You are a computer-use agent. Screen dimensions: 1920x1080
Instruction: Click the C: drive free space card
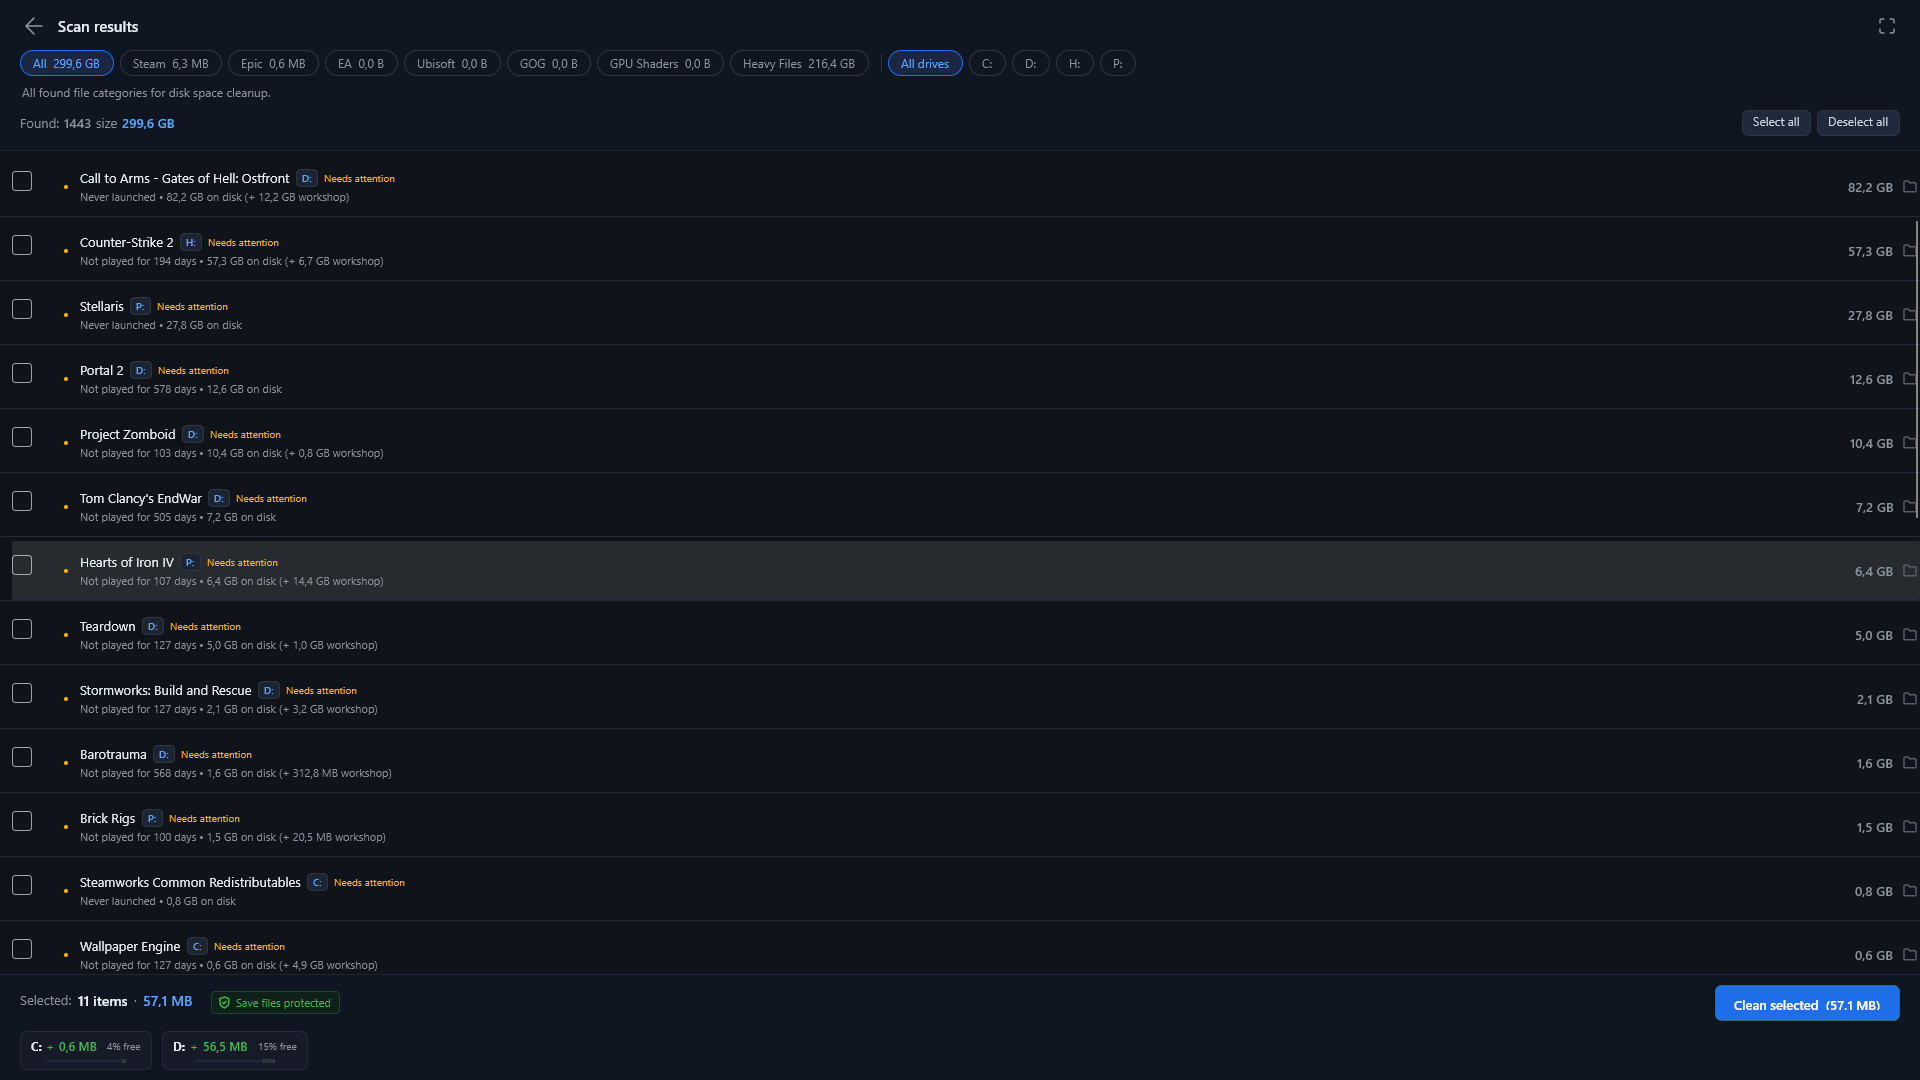coord(86,1050)
